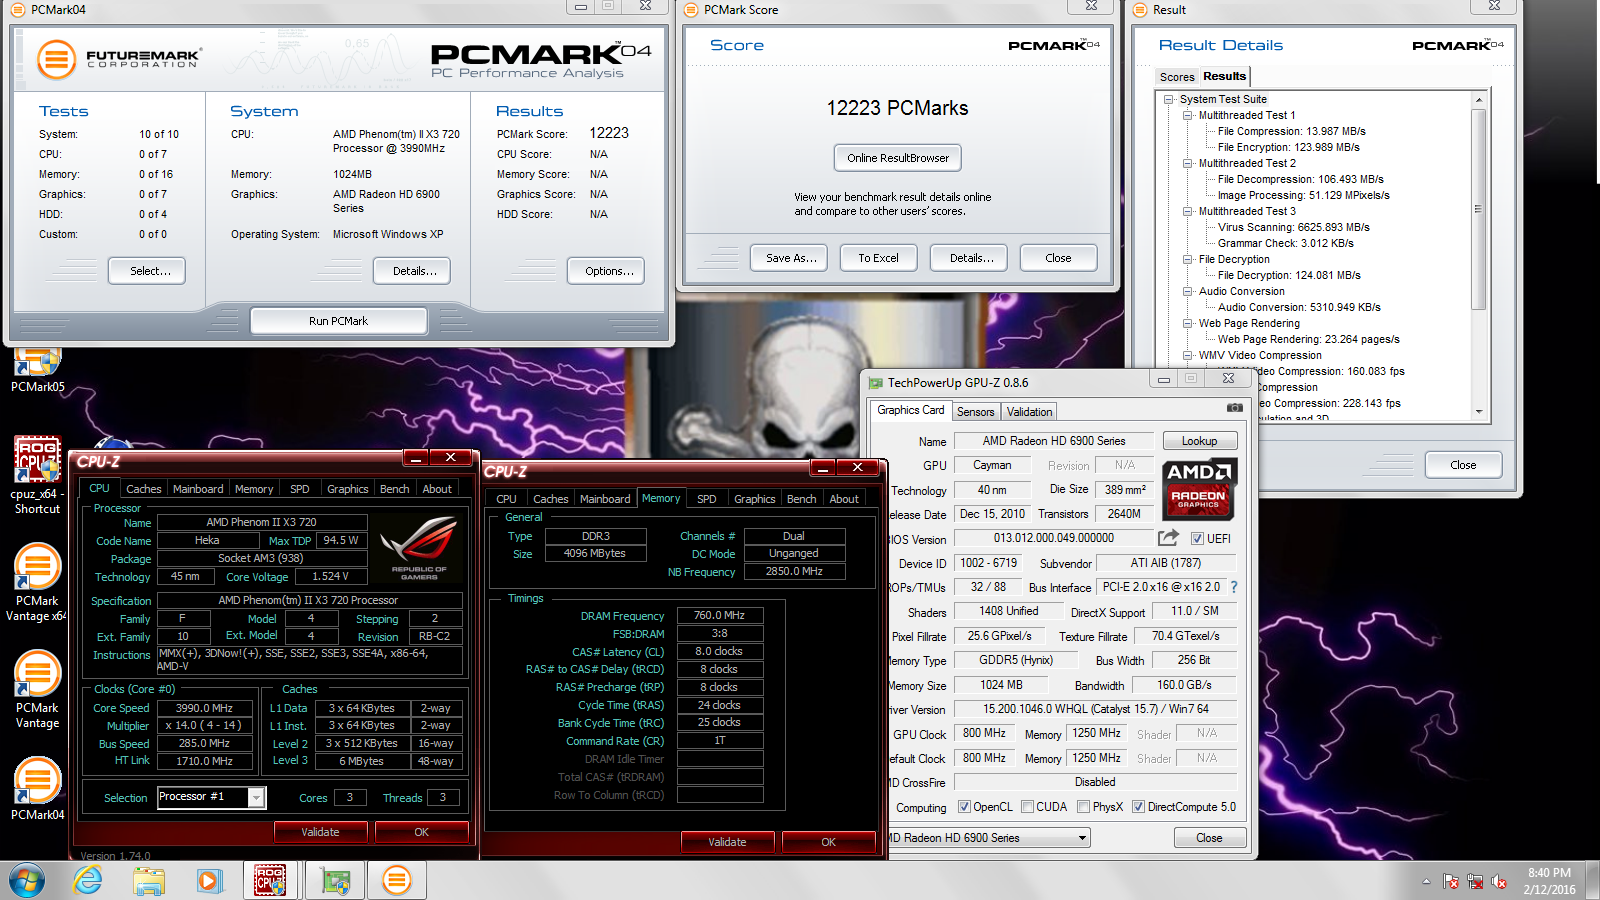Switch to the ROG CPU-Z taskbar icon
1600x900 pixels.
(270, 880)
